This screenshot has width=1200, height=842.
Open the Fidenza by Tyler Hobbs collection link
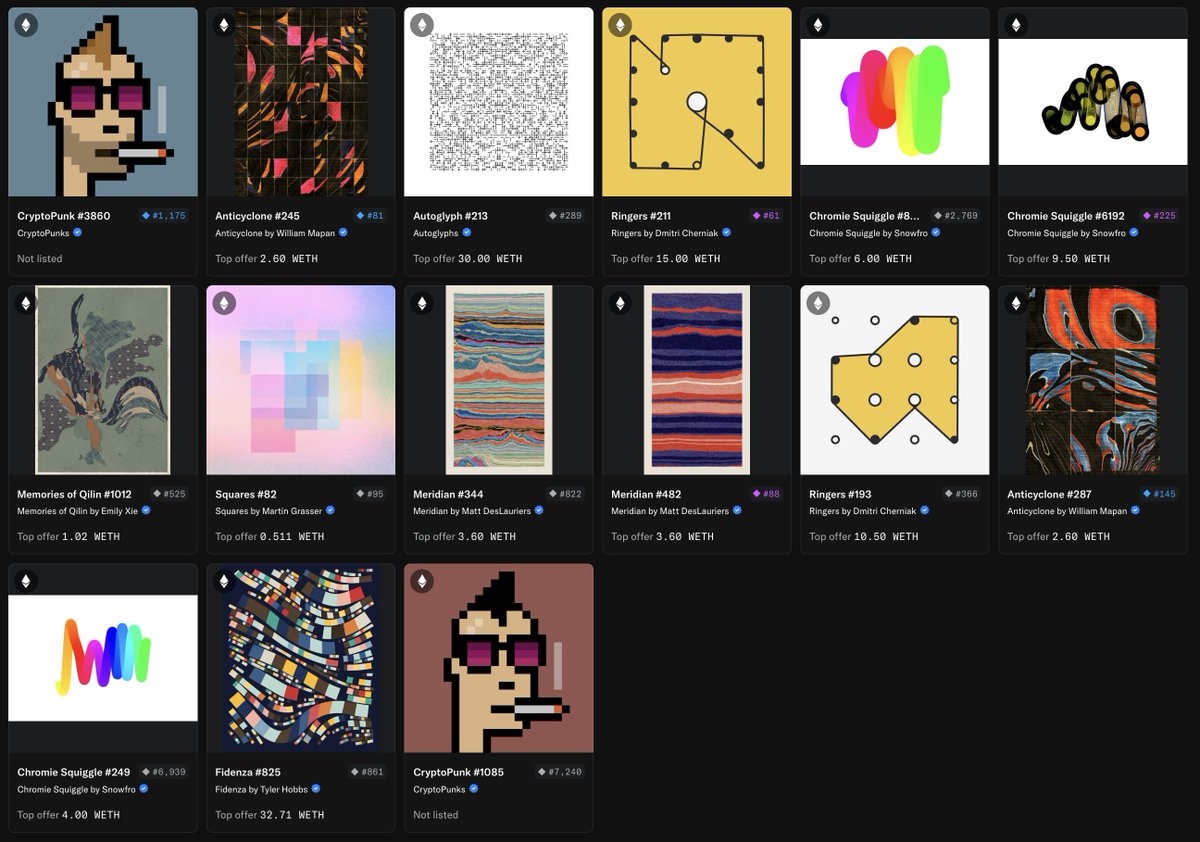pyautogui.click(x=262, y=789)
